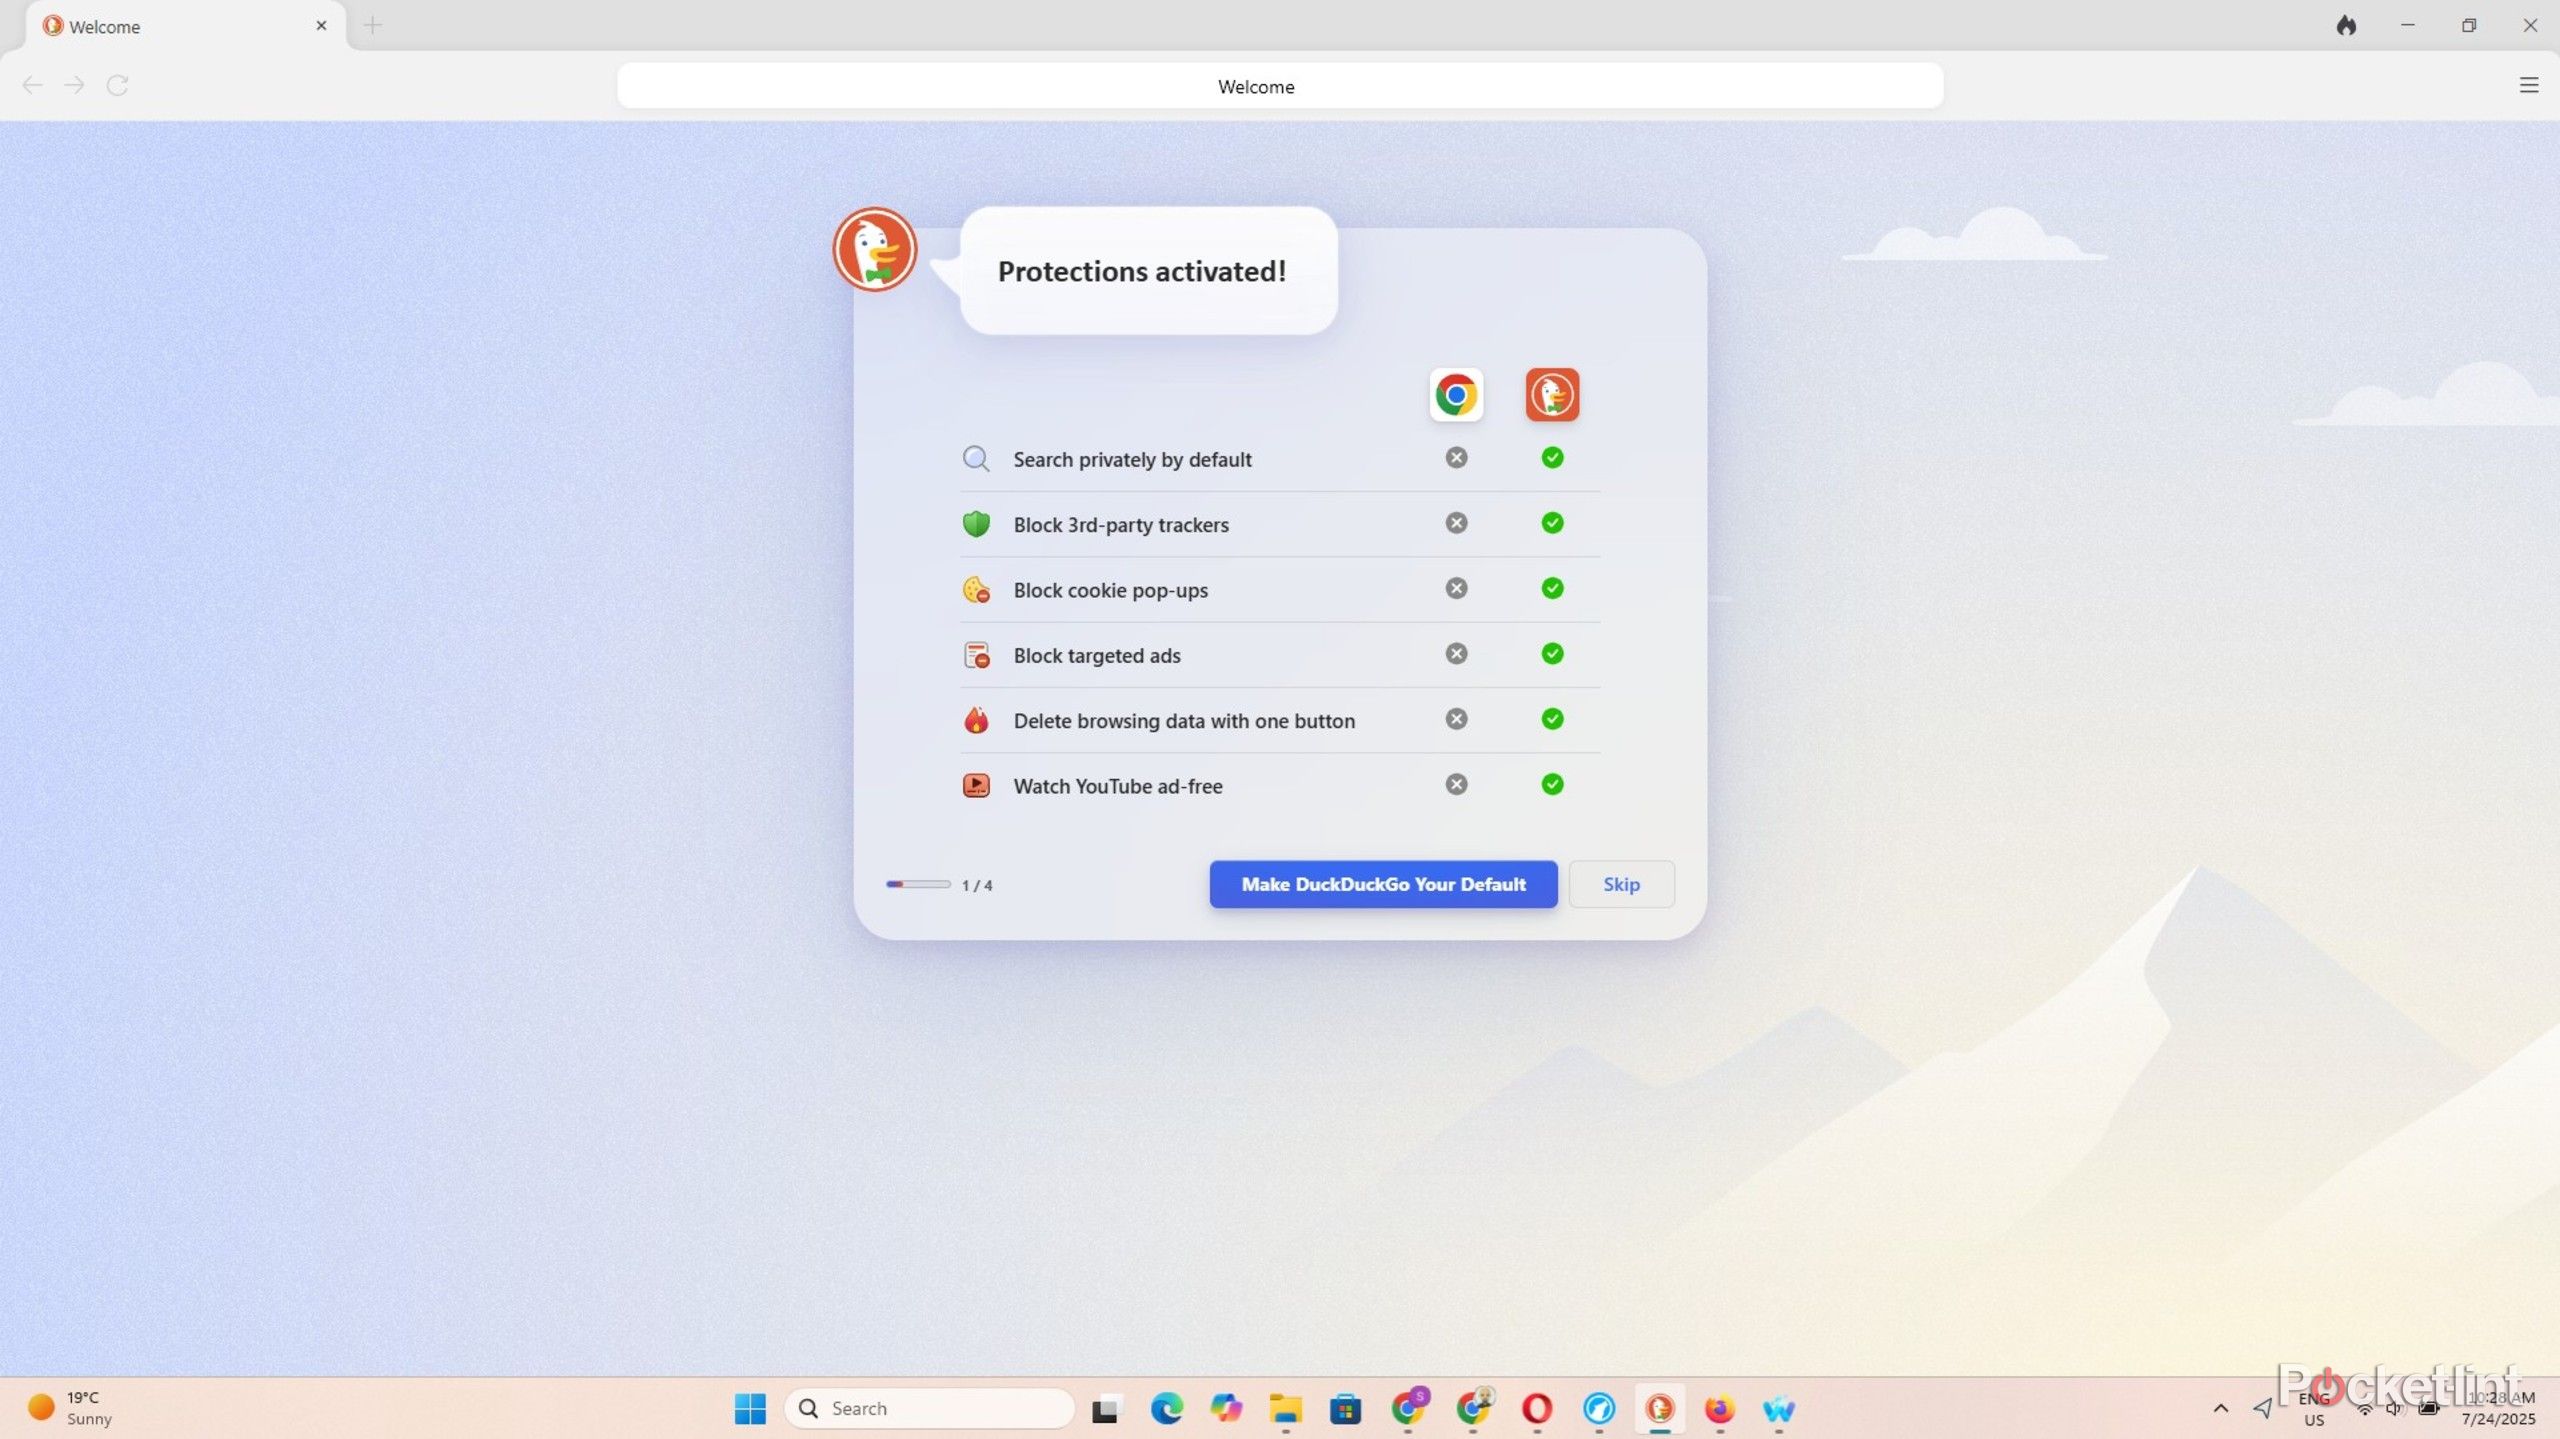The height and width of the screenshot is (1439, 2560).
Task: Click the YouTube player icon
Action: click(976, 786)
